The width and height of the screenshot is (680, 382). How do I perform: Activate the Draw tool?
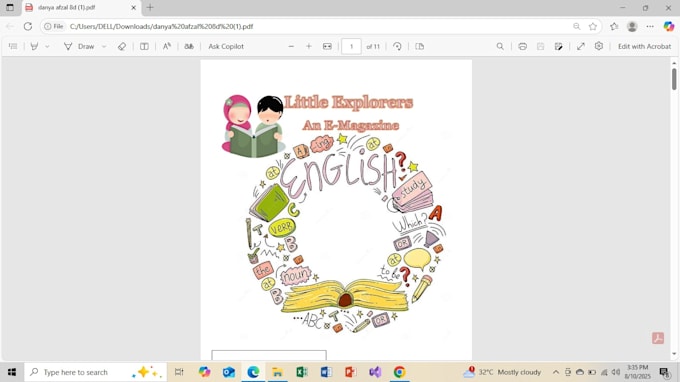[79, 46]
